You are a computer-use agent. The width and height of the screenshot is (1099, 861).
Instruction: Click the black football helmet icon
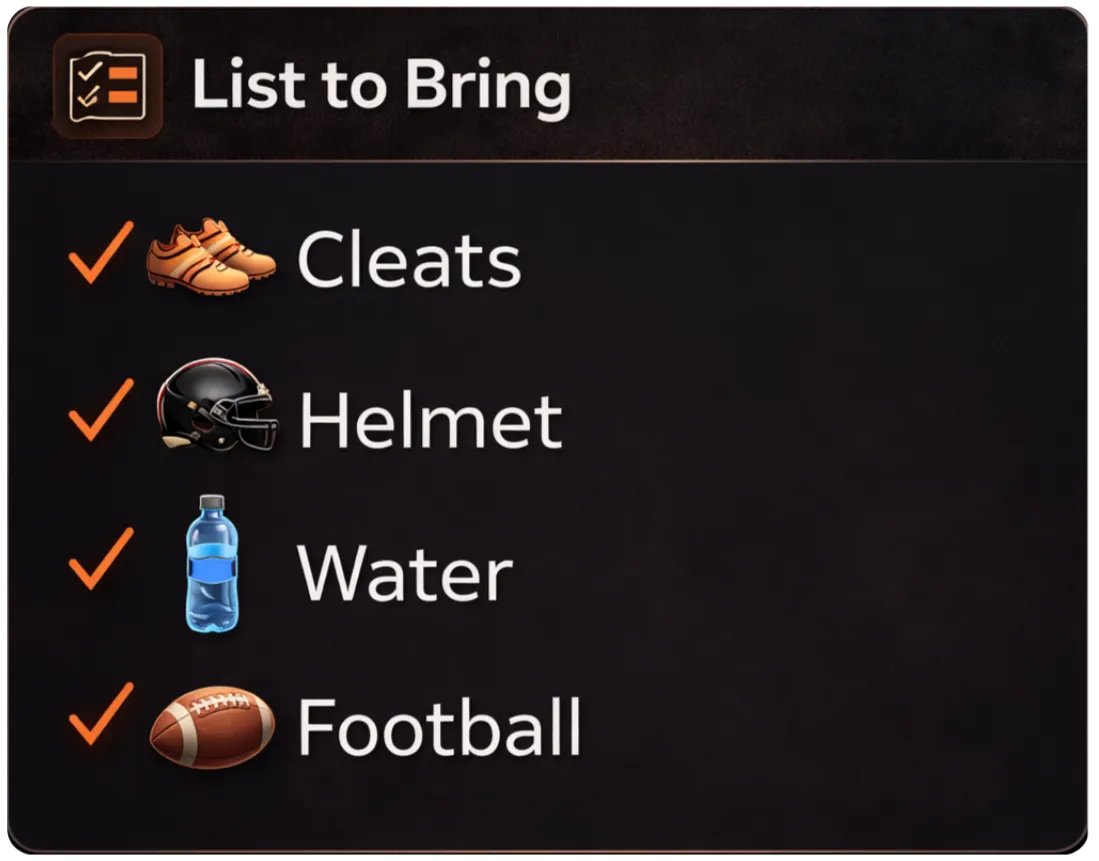[x=217, y=405]
